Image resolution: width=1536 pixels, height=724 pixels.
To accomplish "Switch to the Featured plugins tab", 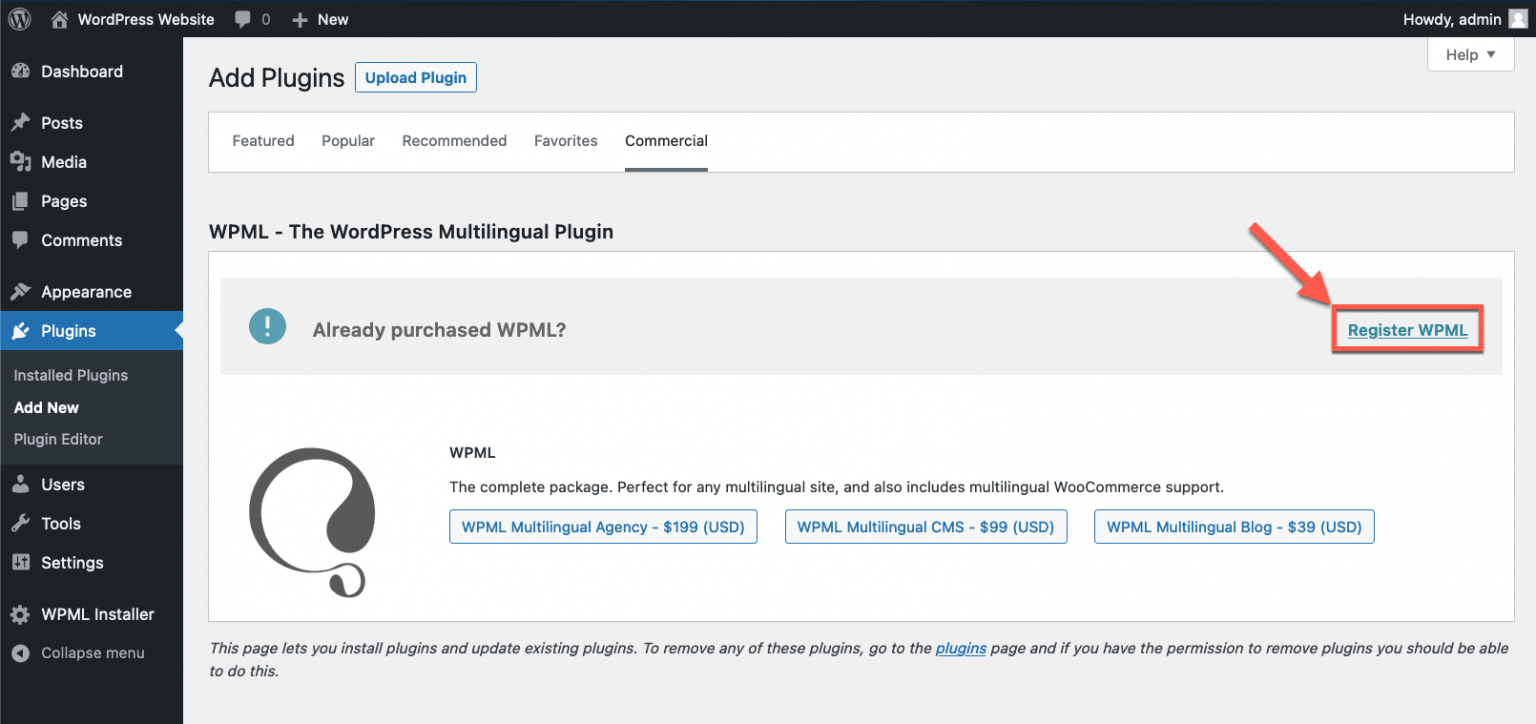I will pos(262,140).
